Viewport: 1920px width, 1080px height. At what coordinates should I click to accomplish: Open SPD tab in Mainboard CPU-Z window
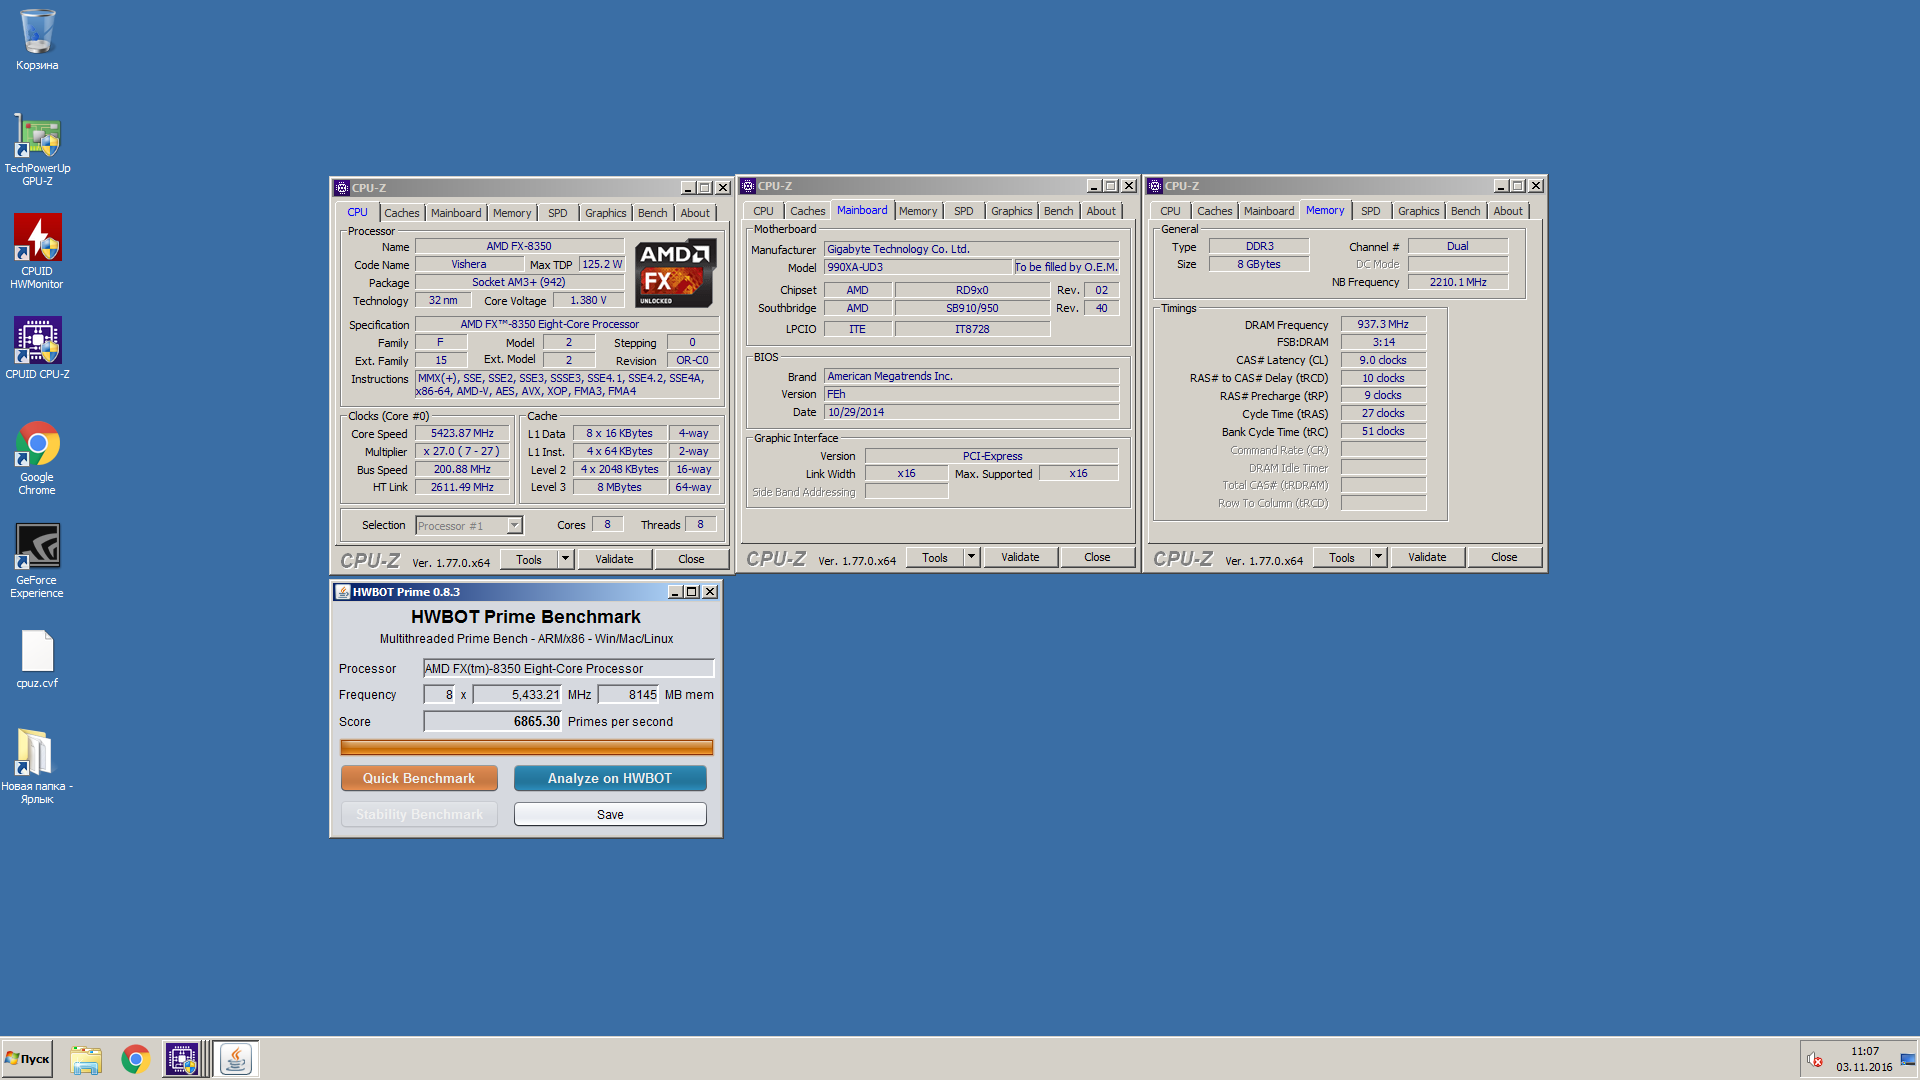click(x=963, y=211)
